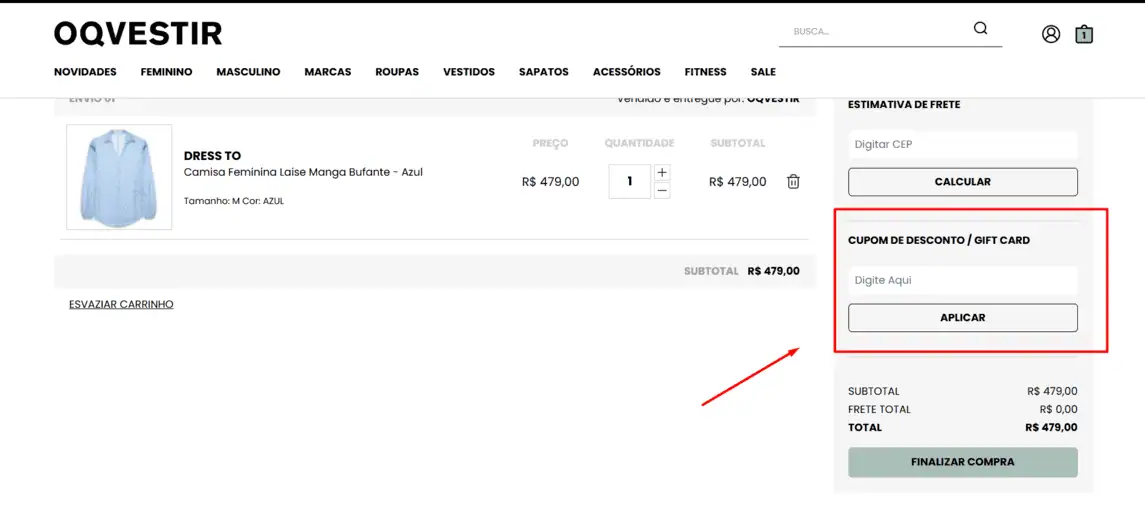Screen dimensions: 1145x521
Task: Open the shopping bag cart icon
Action: [x=1084, y=34]
